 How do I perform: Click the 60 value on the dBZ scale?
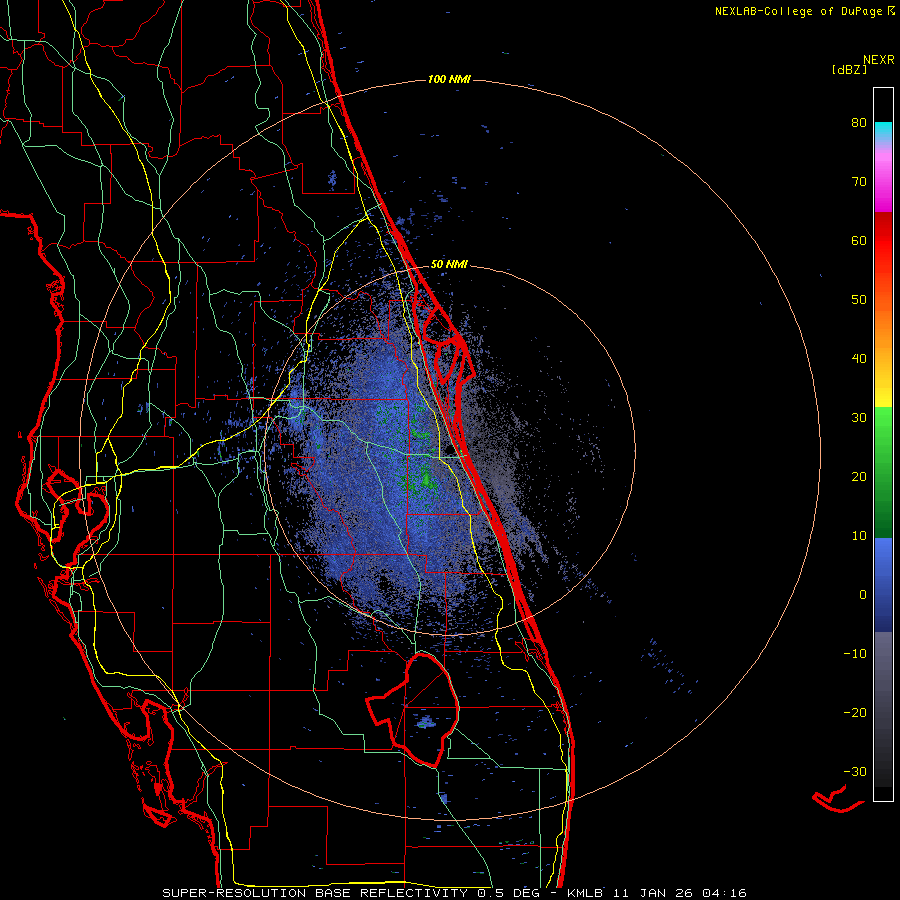(859, 240)
